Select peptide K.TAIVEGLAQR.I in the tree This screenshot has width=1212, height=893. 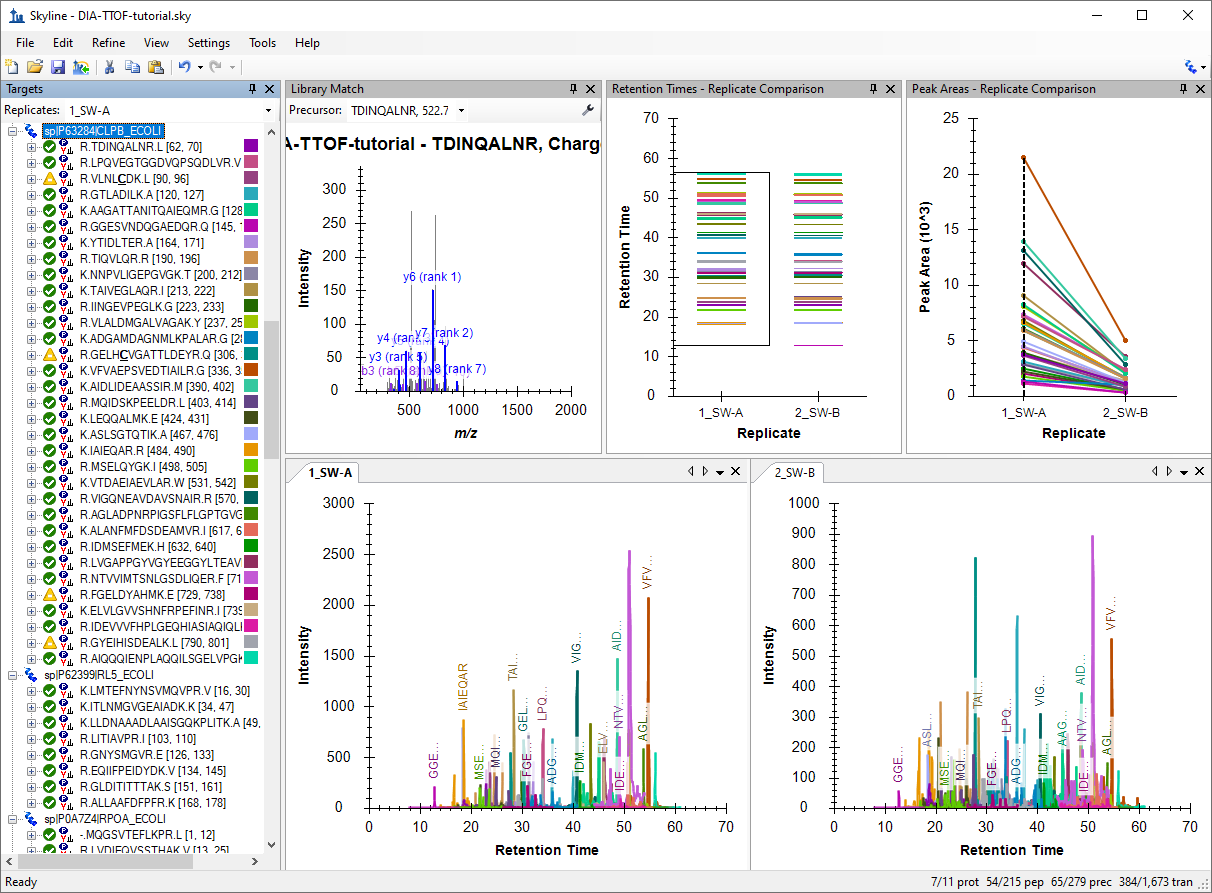[x=148, y=291]
